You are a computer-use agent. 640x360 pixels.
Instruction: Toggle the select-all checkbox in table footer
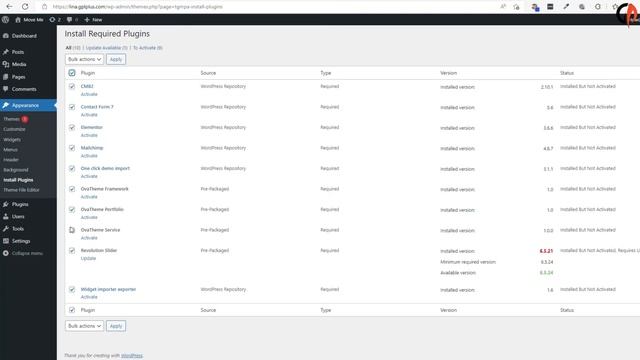coord(72,310)
